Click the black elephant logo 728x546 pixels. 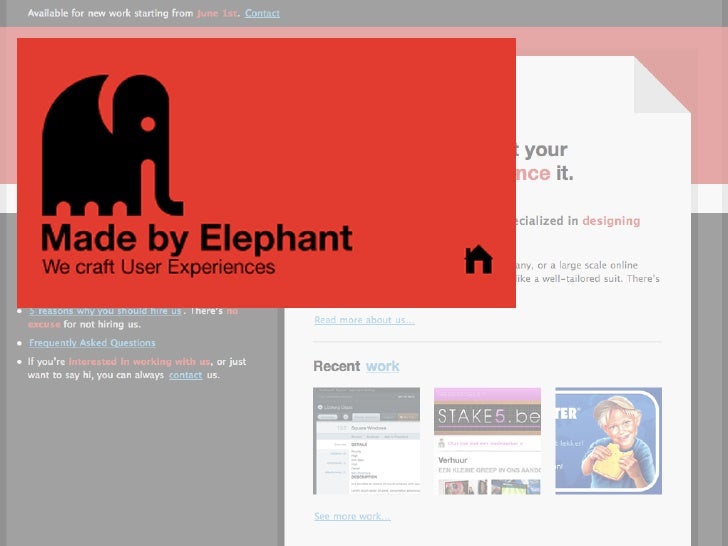[112, 145]
